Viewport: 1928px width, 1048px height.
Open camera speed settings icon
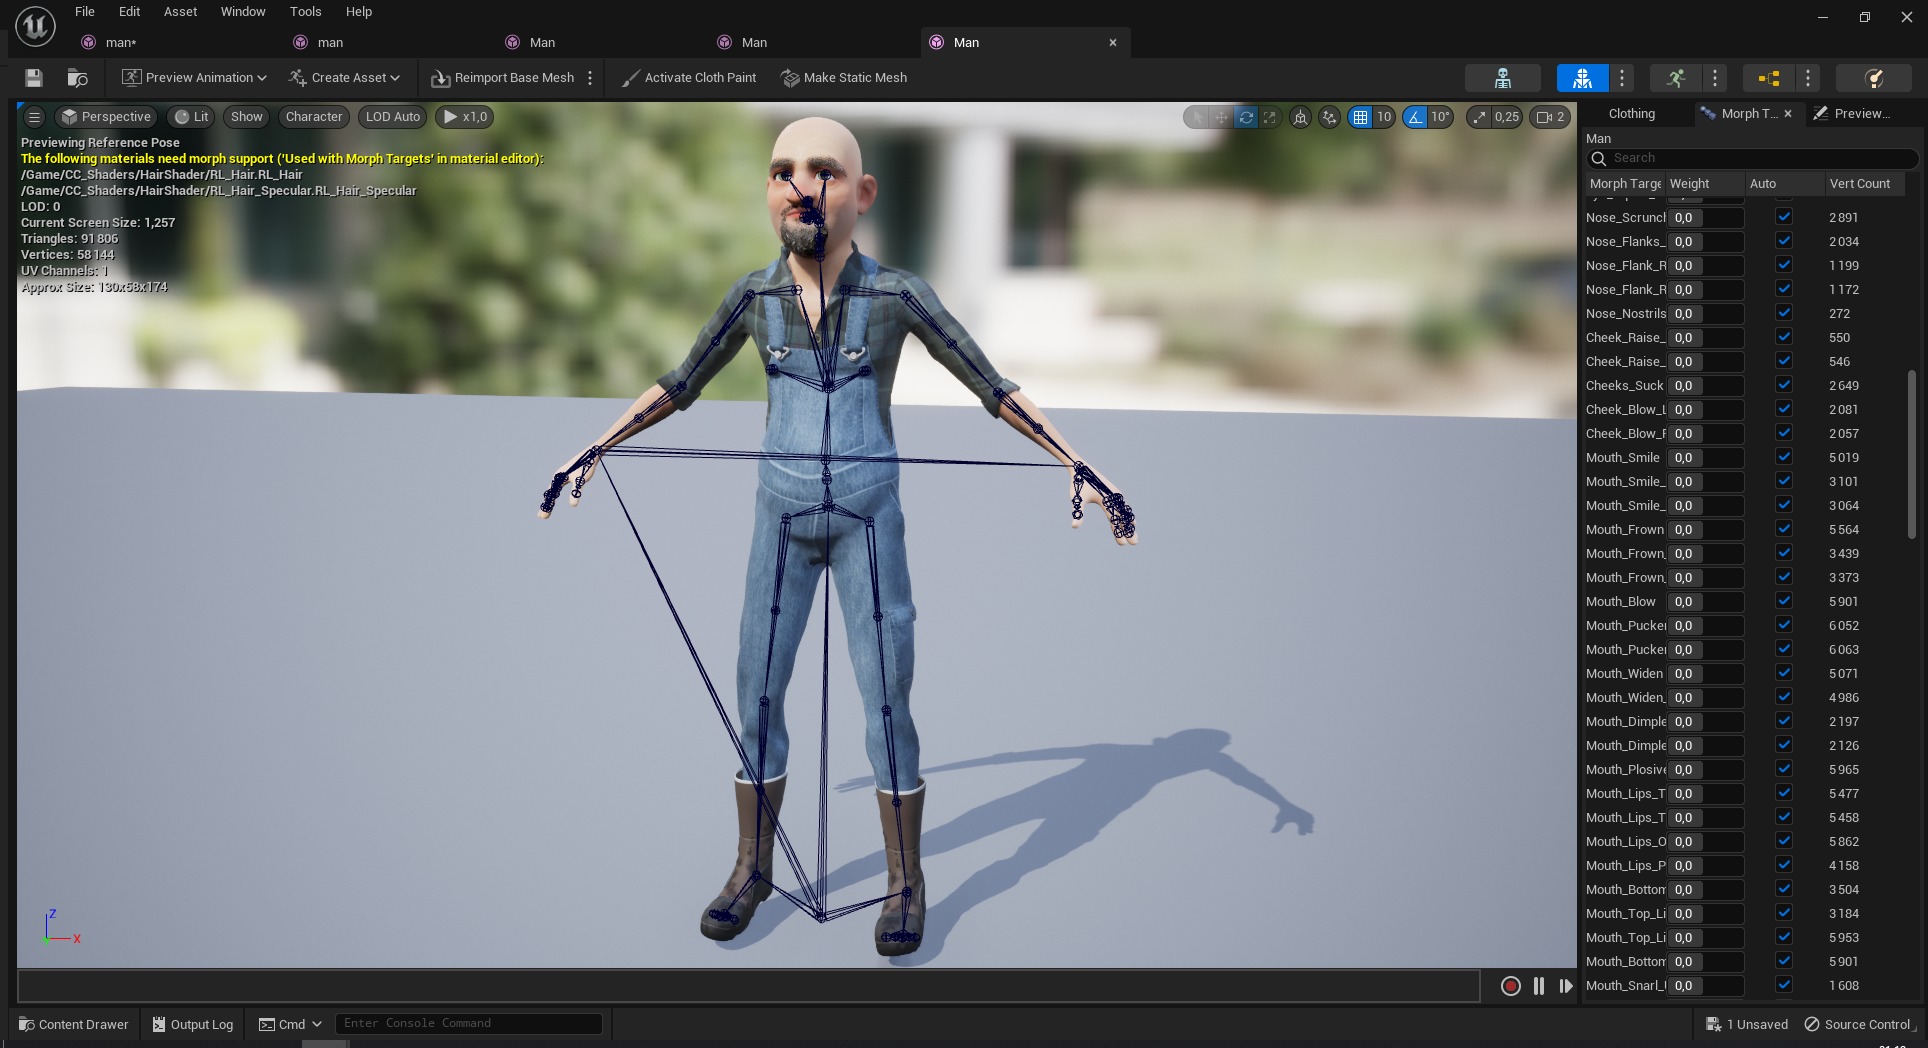pyautogui.click(x=1551, y=117)
